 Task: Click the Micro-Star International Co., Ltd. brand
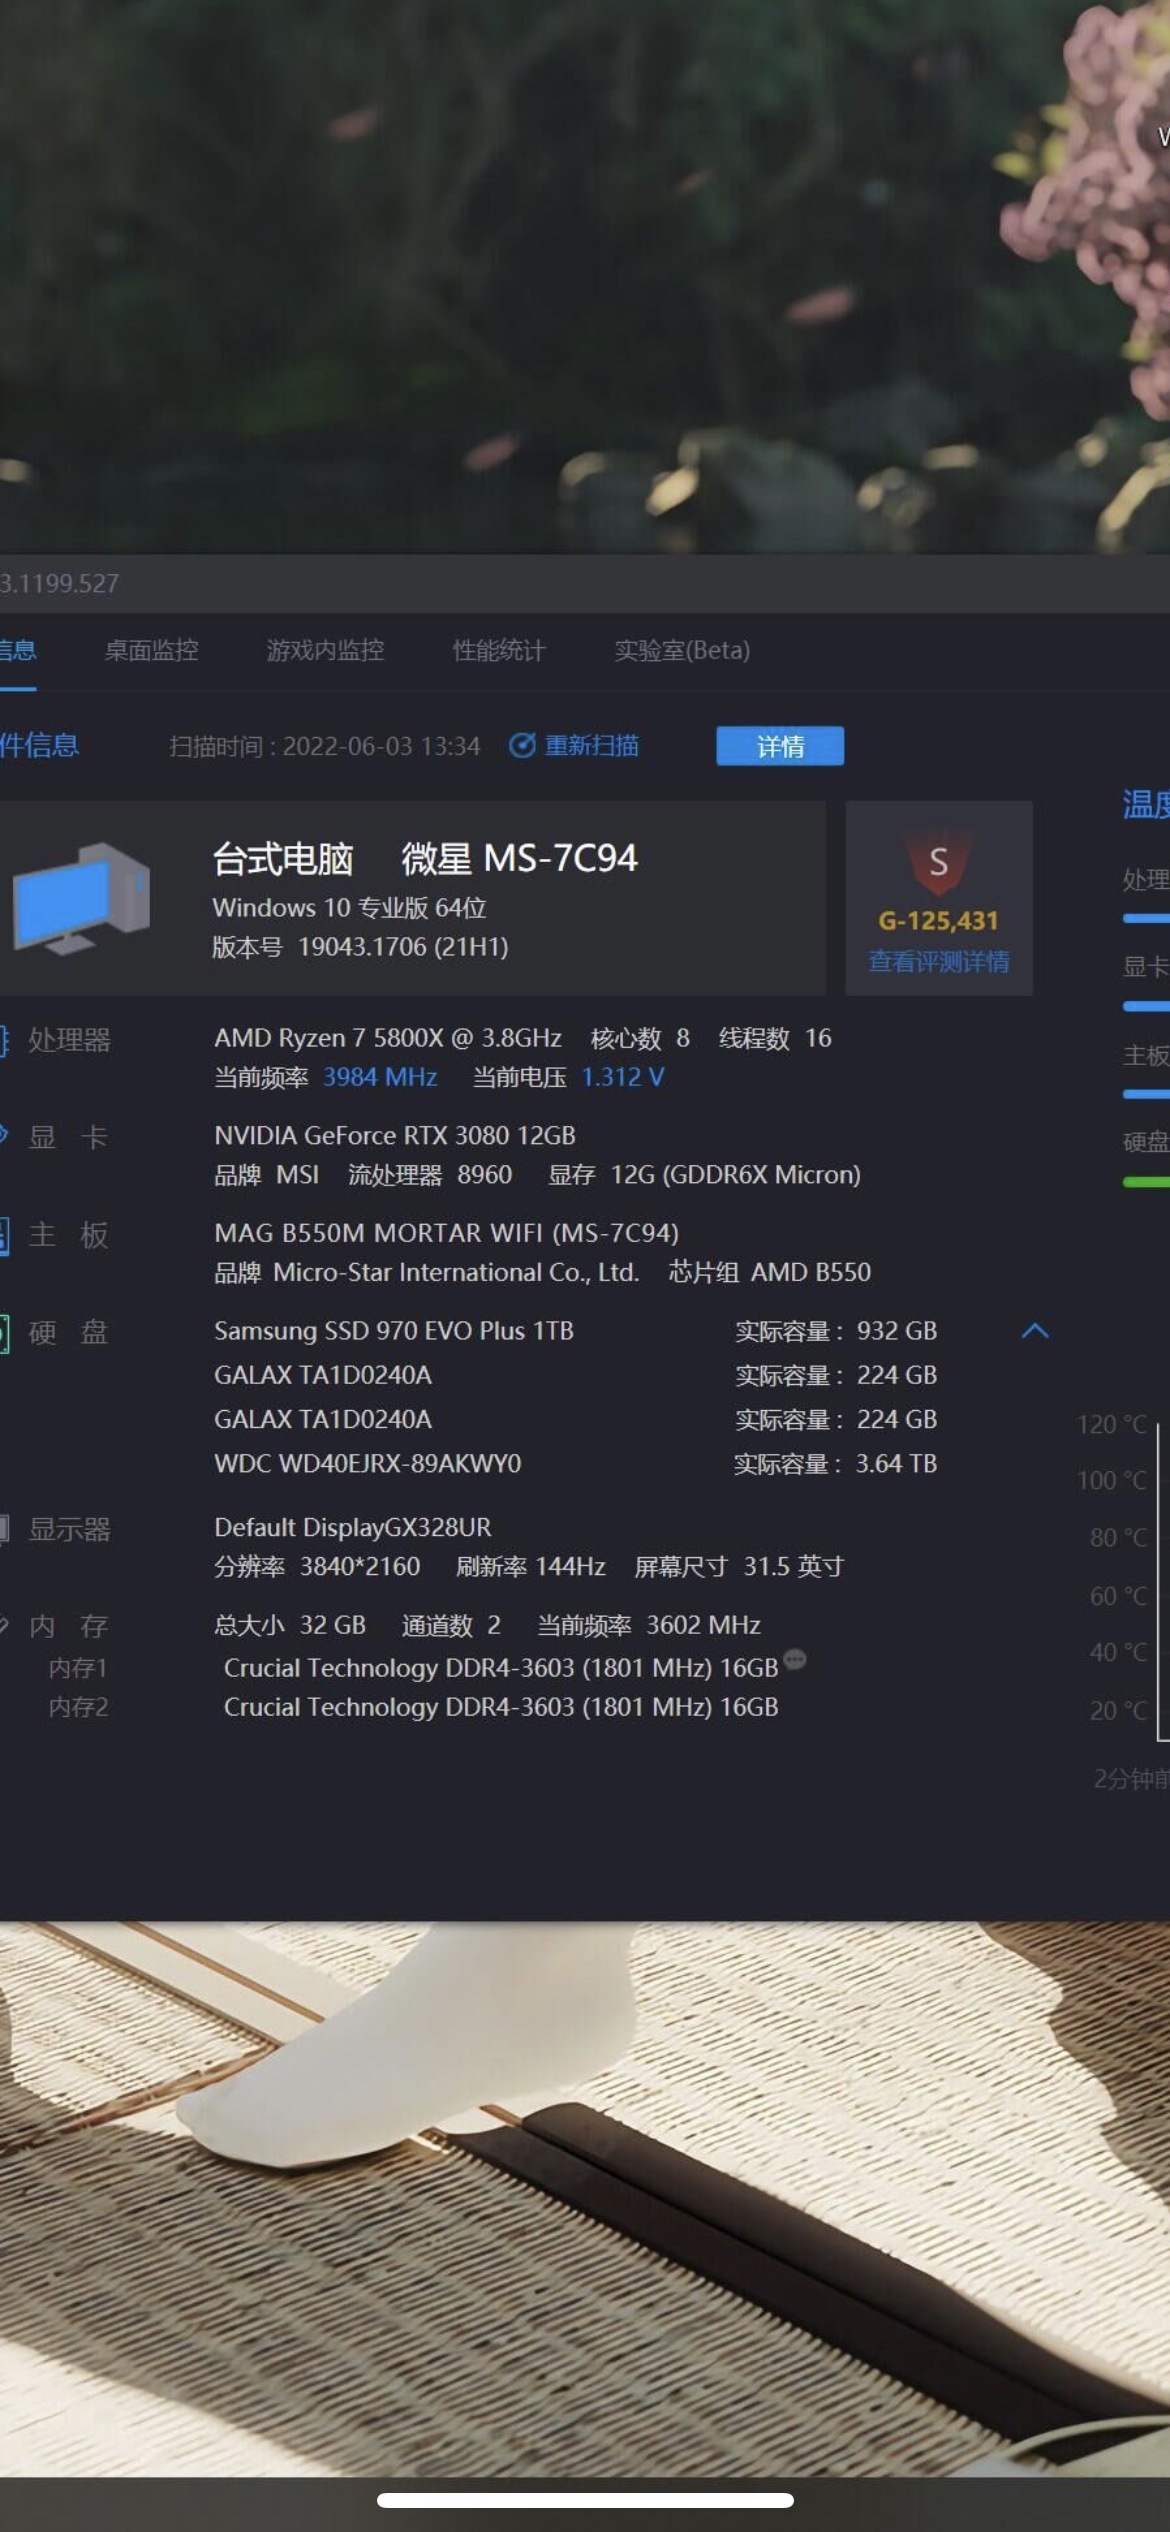[456, 1272]
